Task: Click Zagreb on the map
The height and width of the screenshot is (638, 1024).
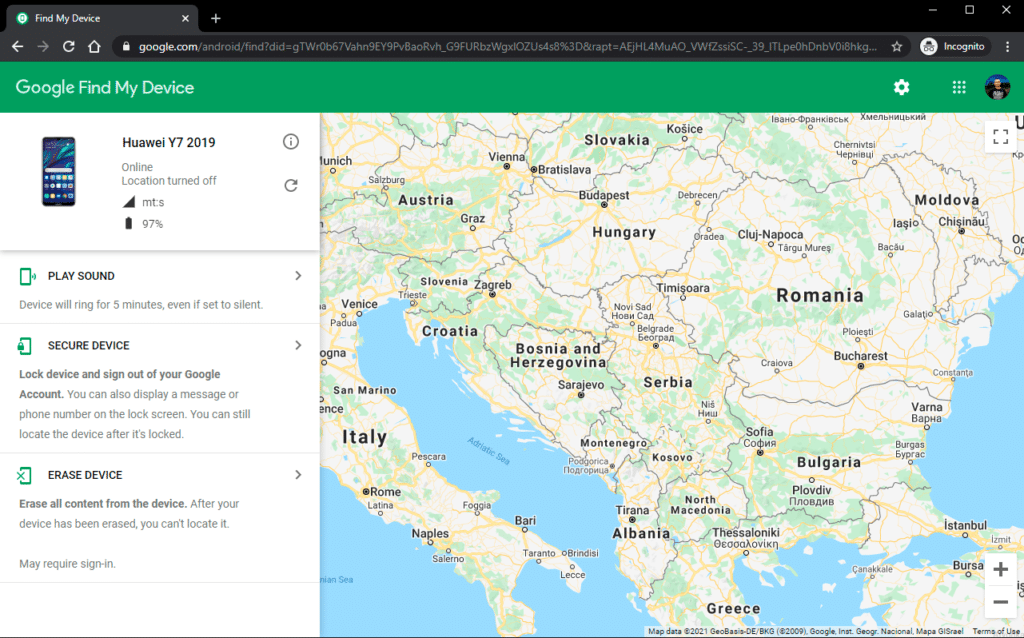Action: (x=492, y=285)
